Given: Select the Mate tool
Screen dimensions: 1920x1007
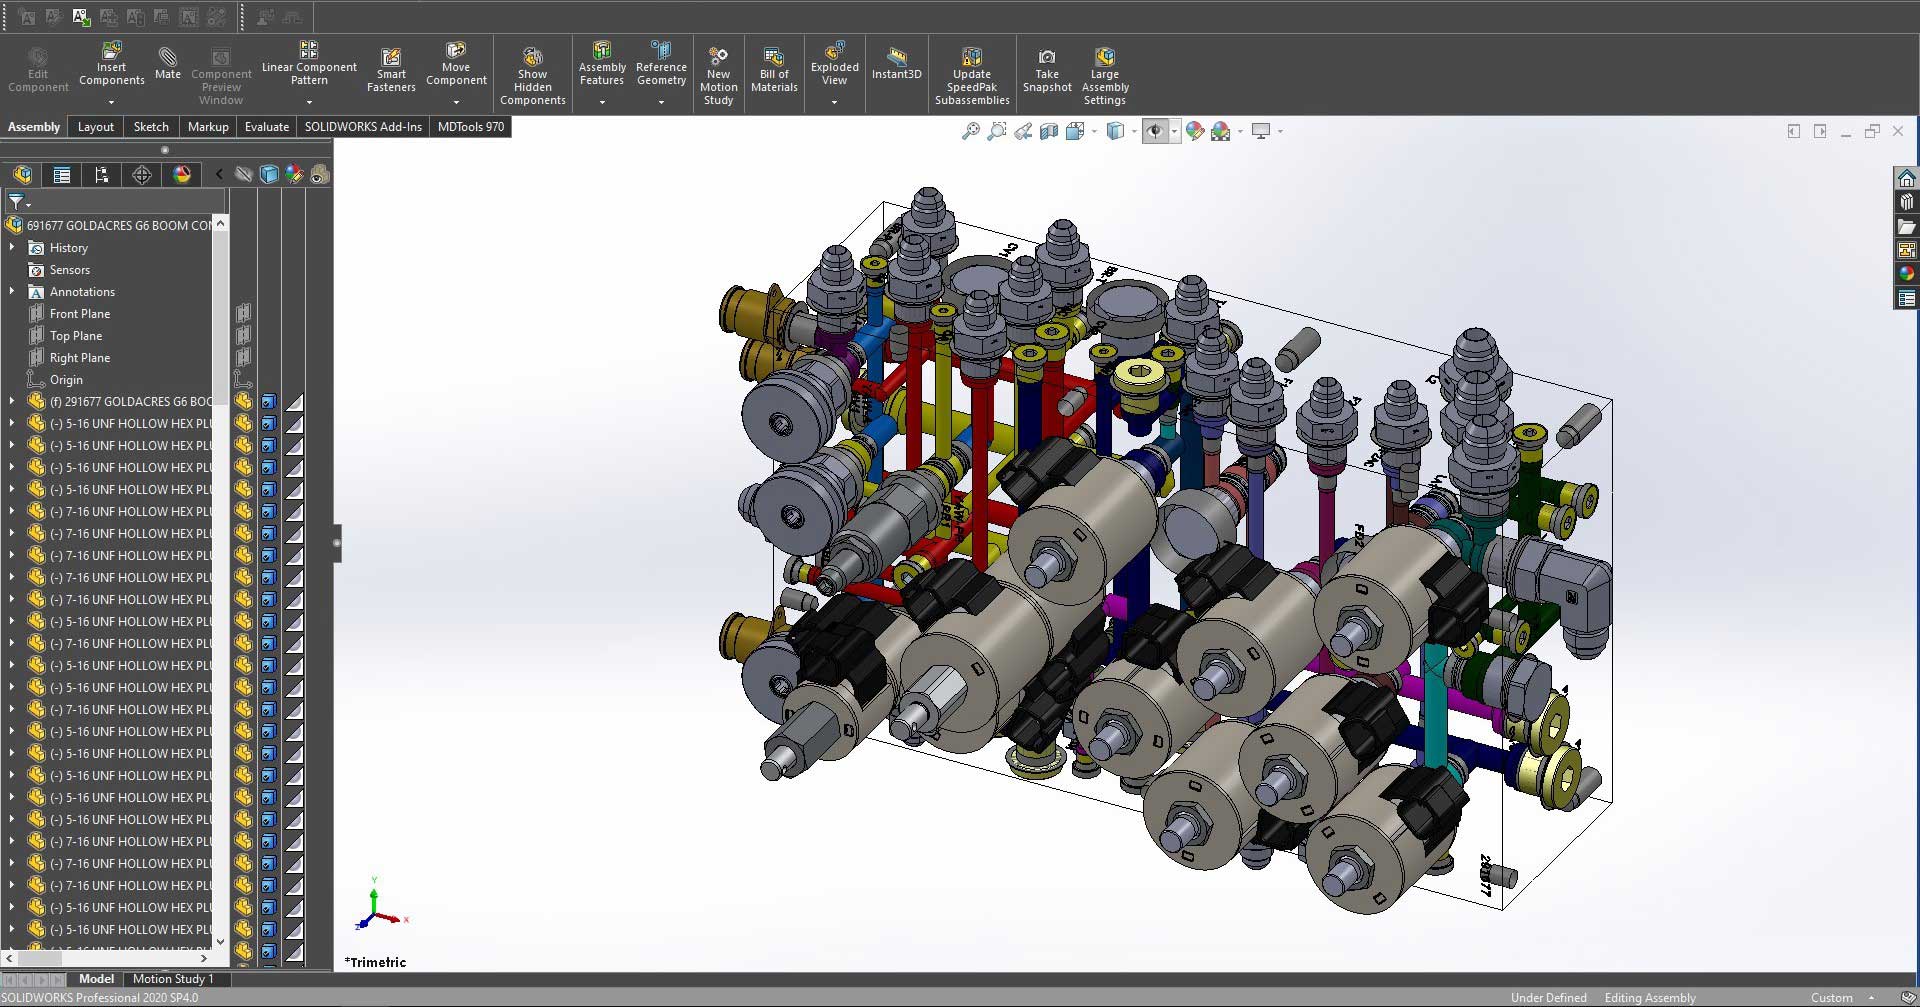Looking at the screenshot, I should (x=167, y=65).
